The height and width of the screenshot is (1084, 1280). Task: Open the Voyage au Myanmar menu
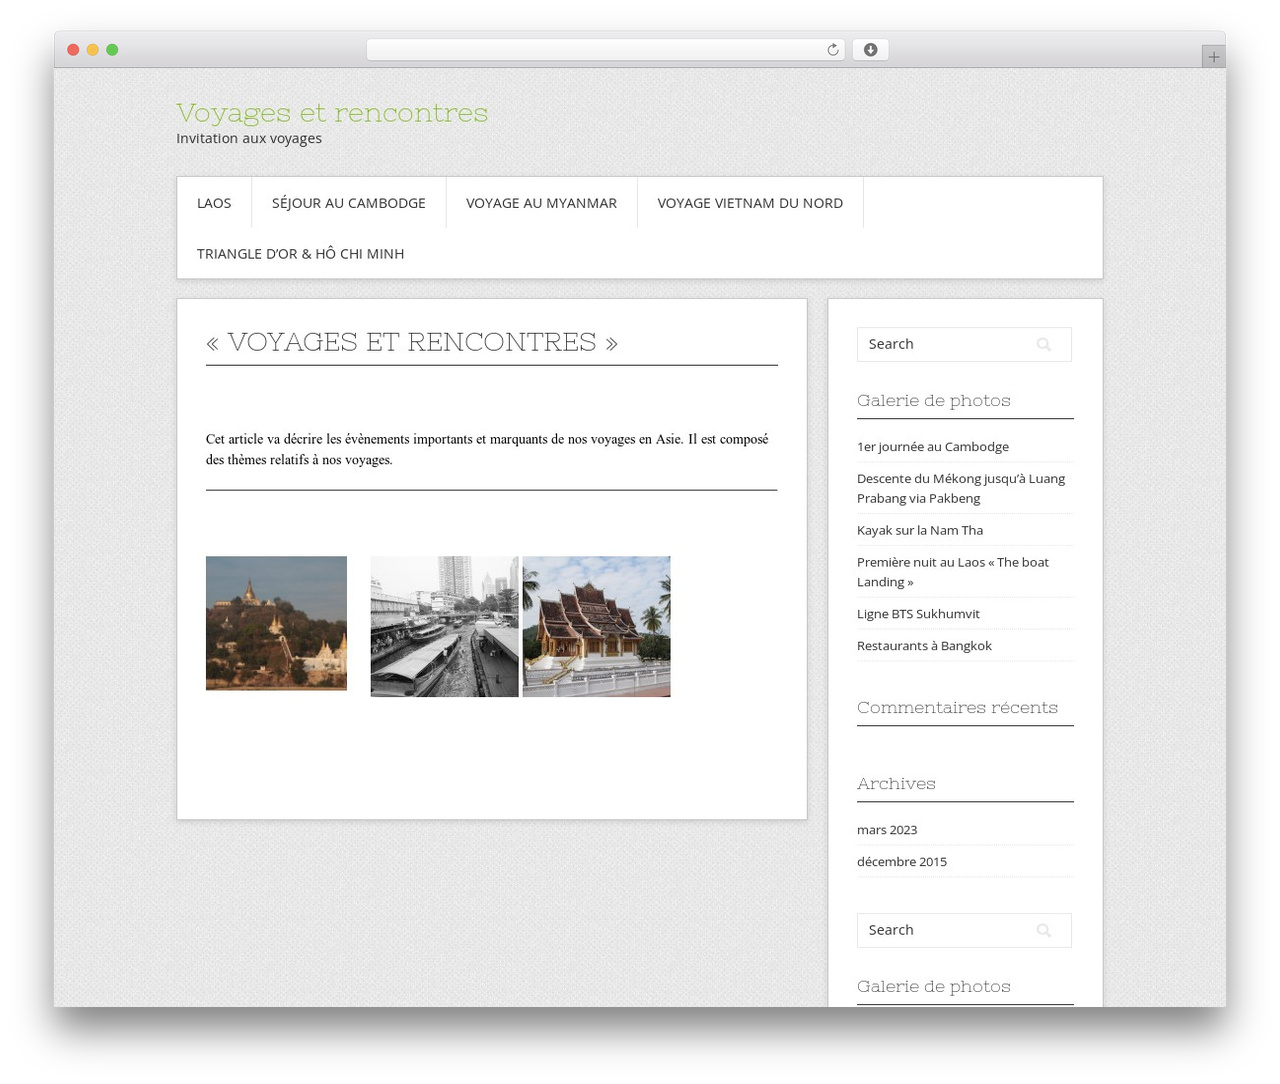click(541, 203)
